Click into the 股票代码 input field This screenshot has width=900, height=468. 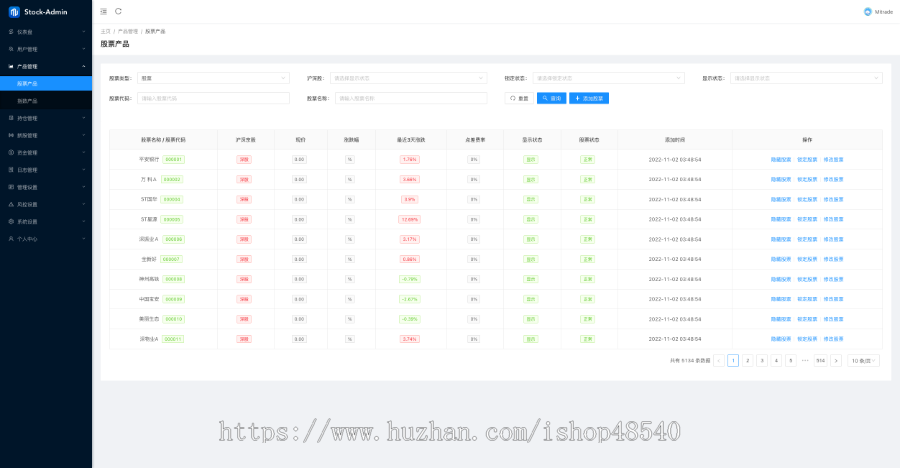coord(214,98)
